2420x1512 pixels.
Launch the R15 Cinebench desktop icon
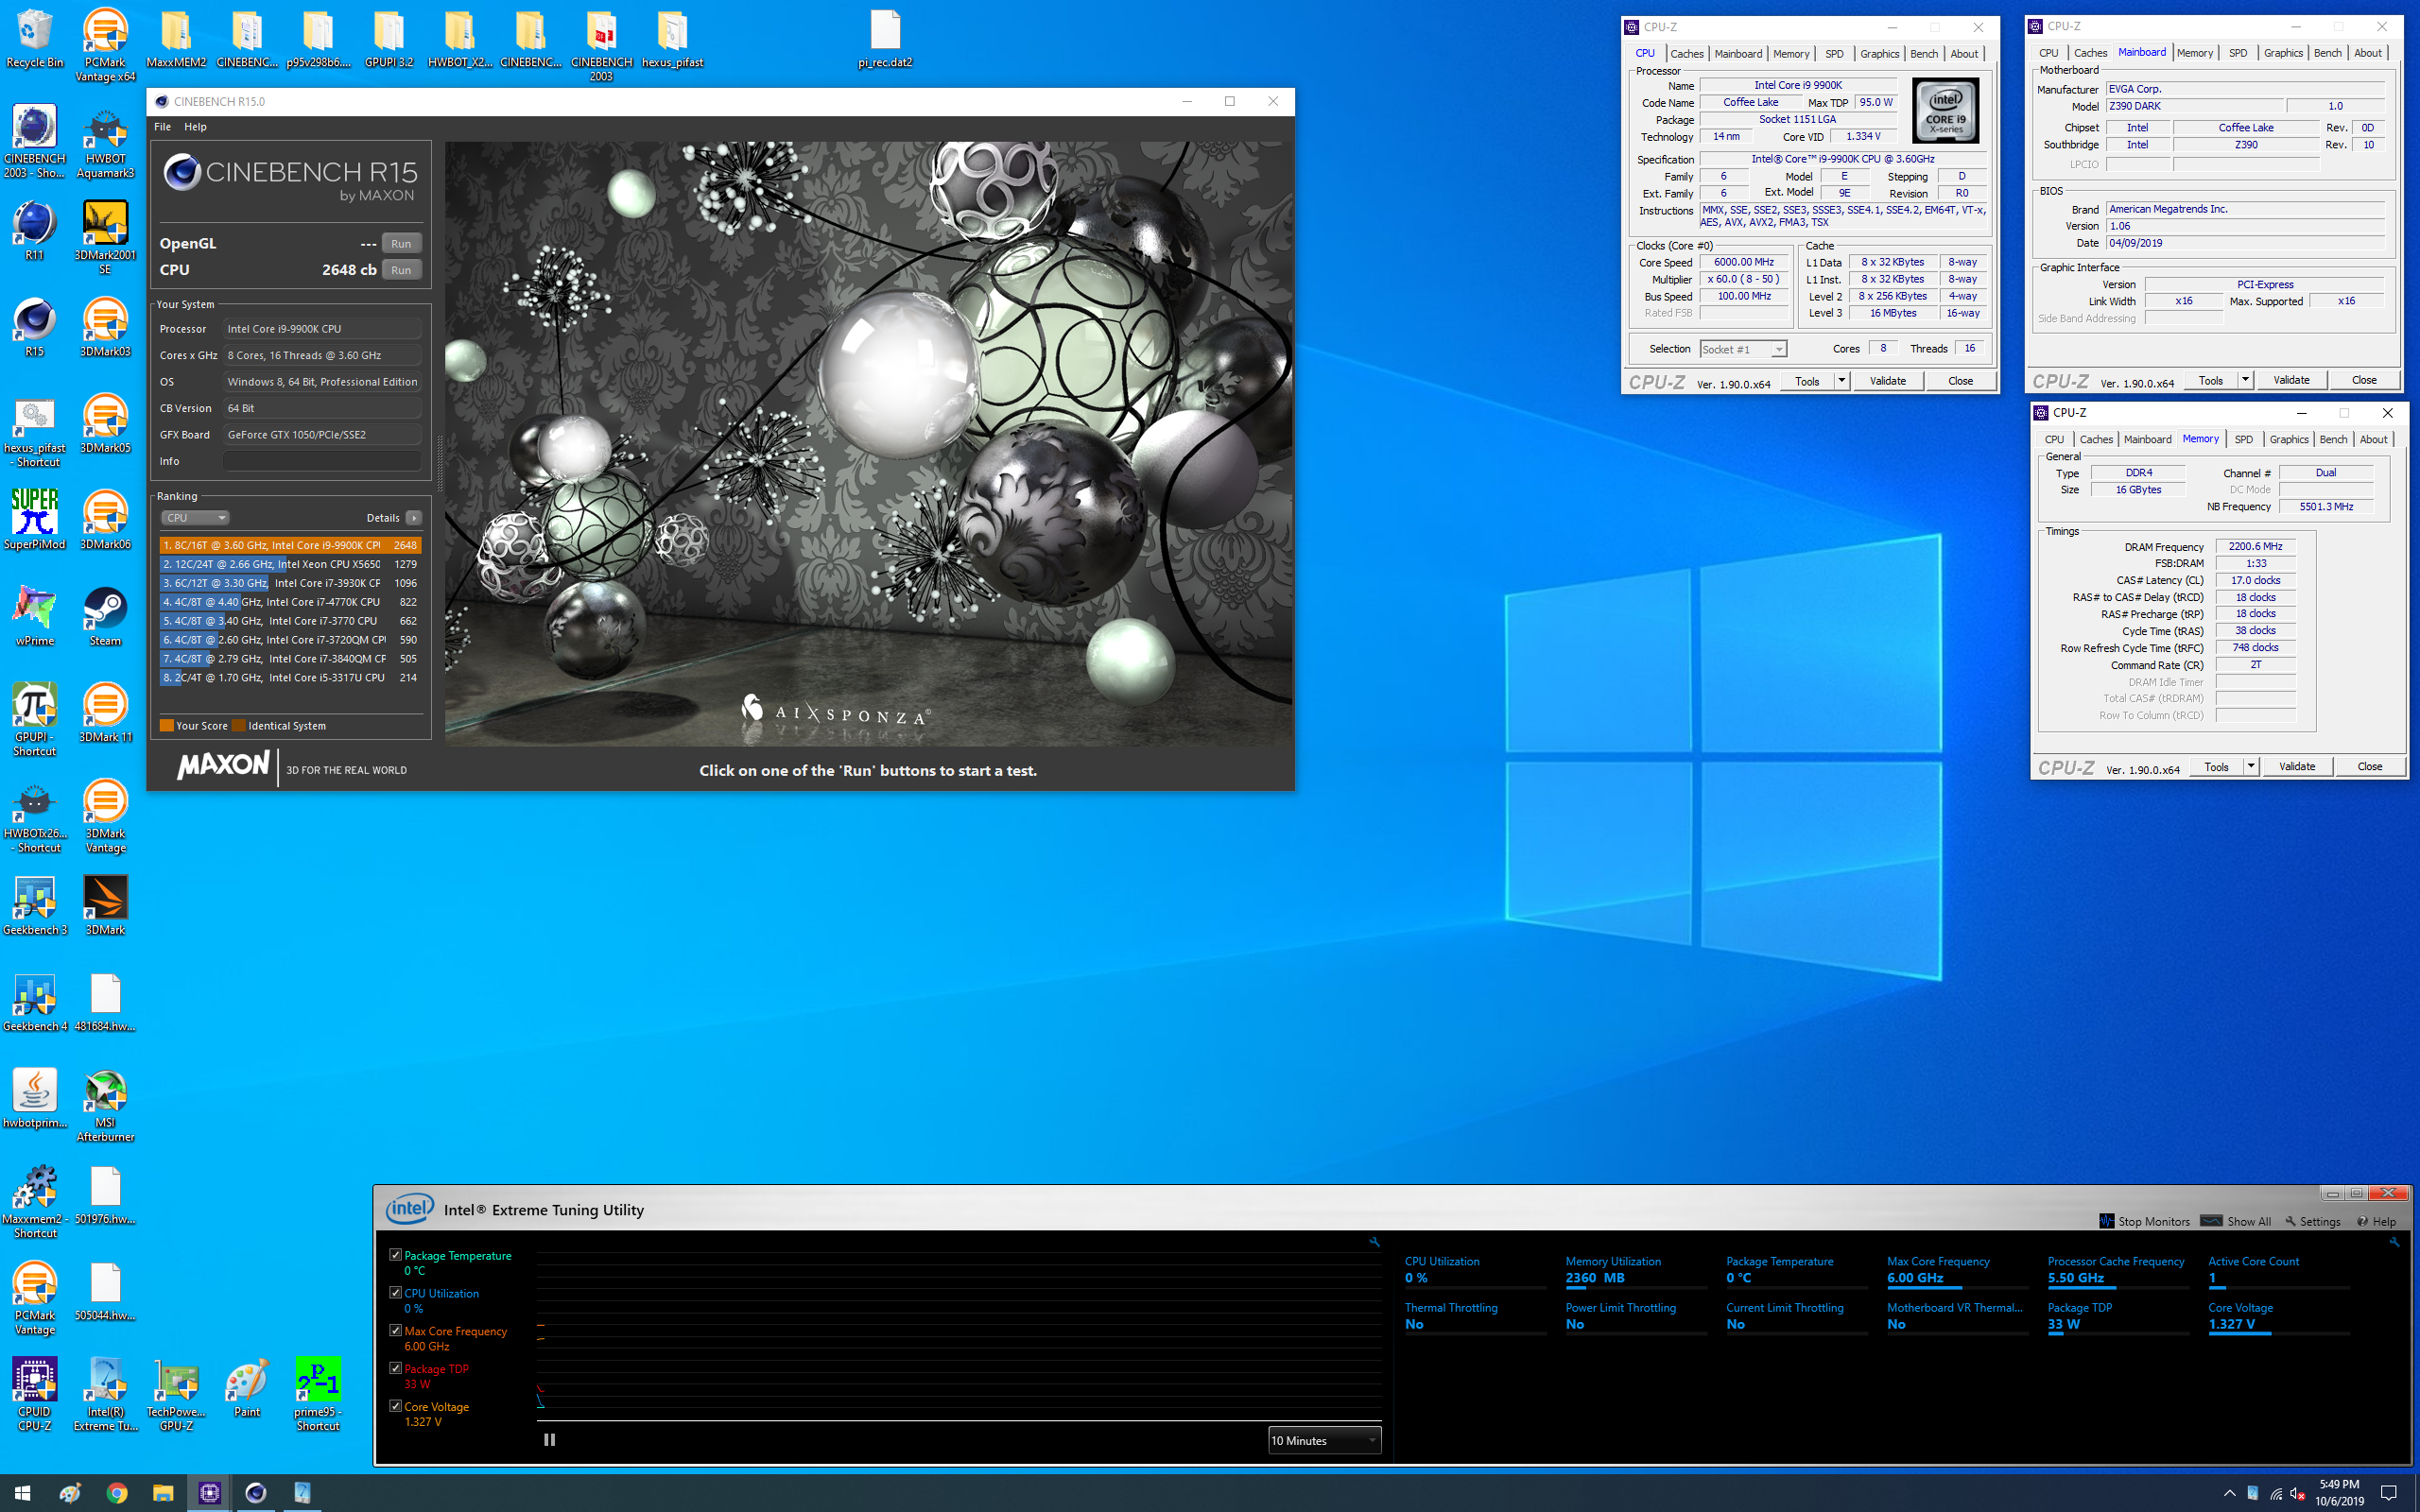pyautogui.click(x=34, y=327)
